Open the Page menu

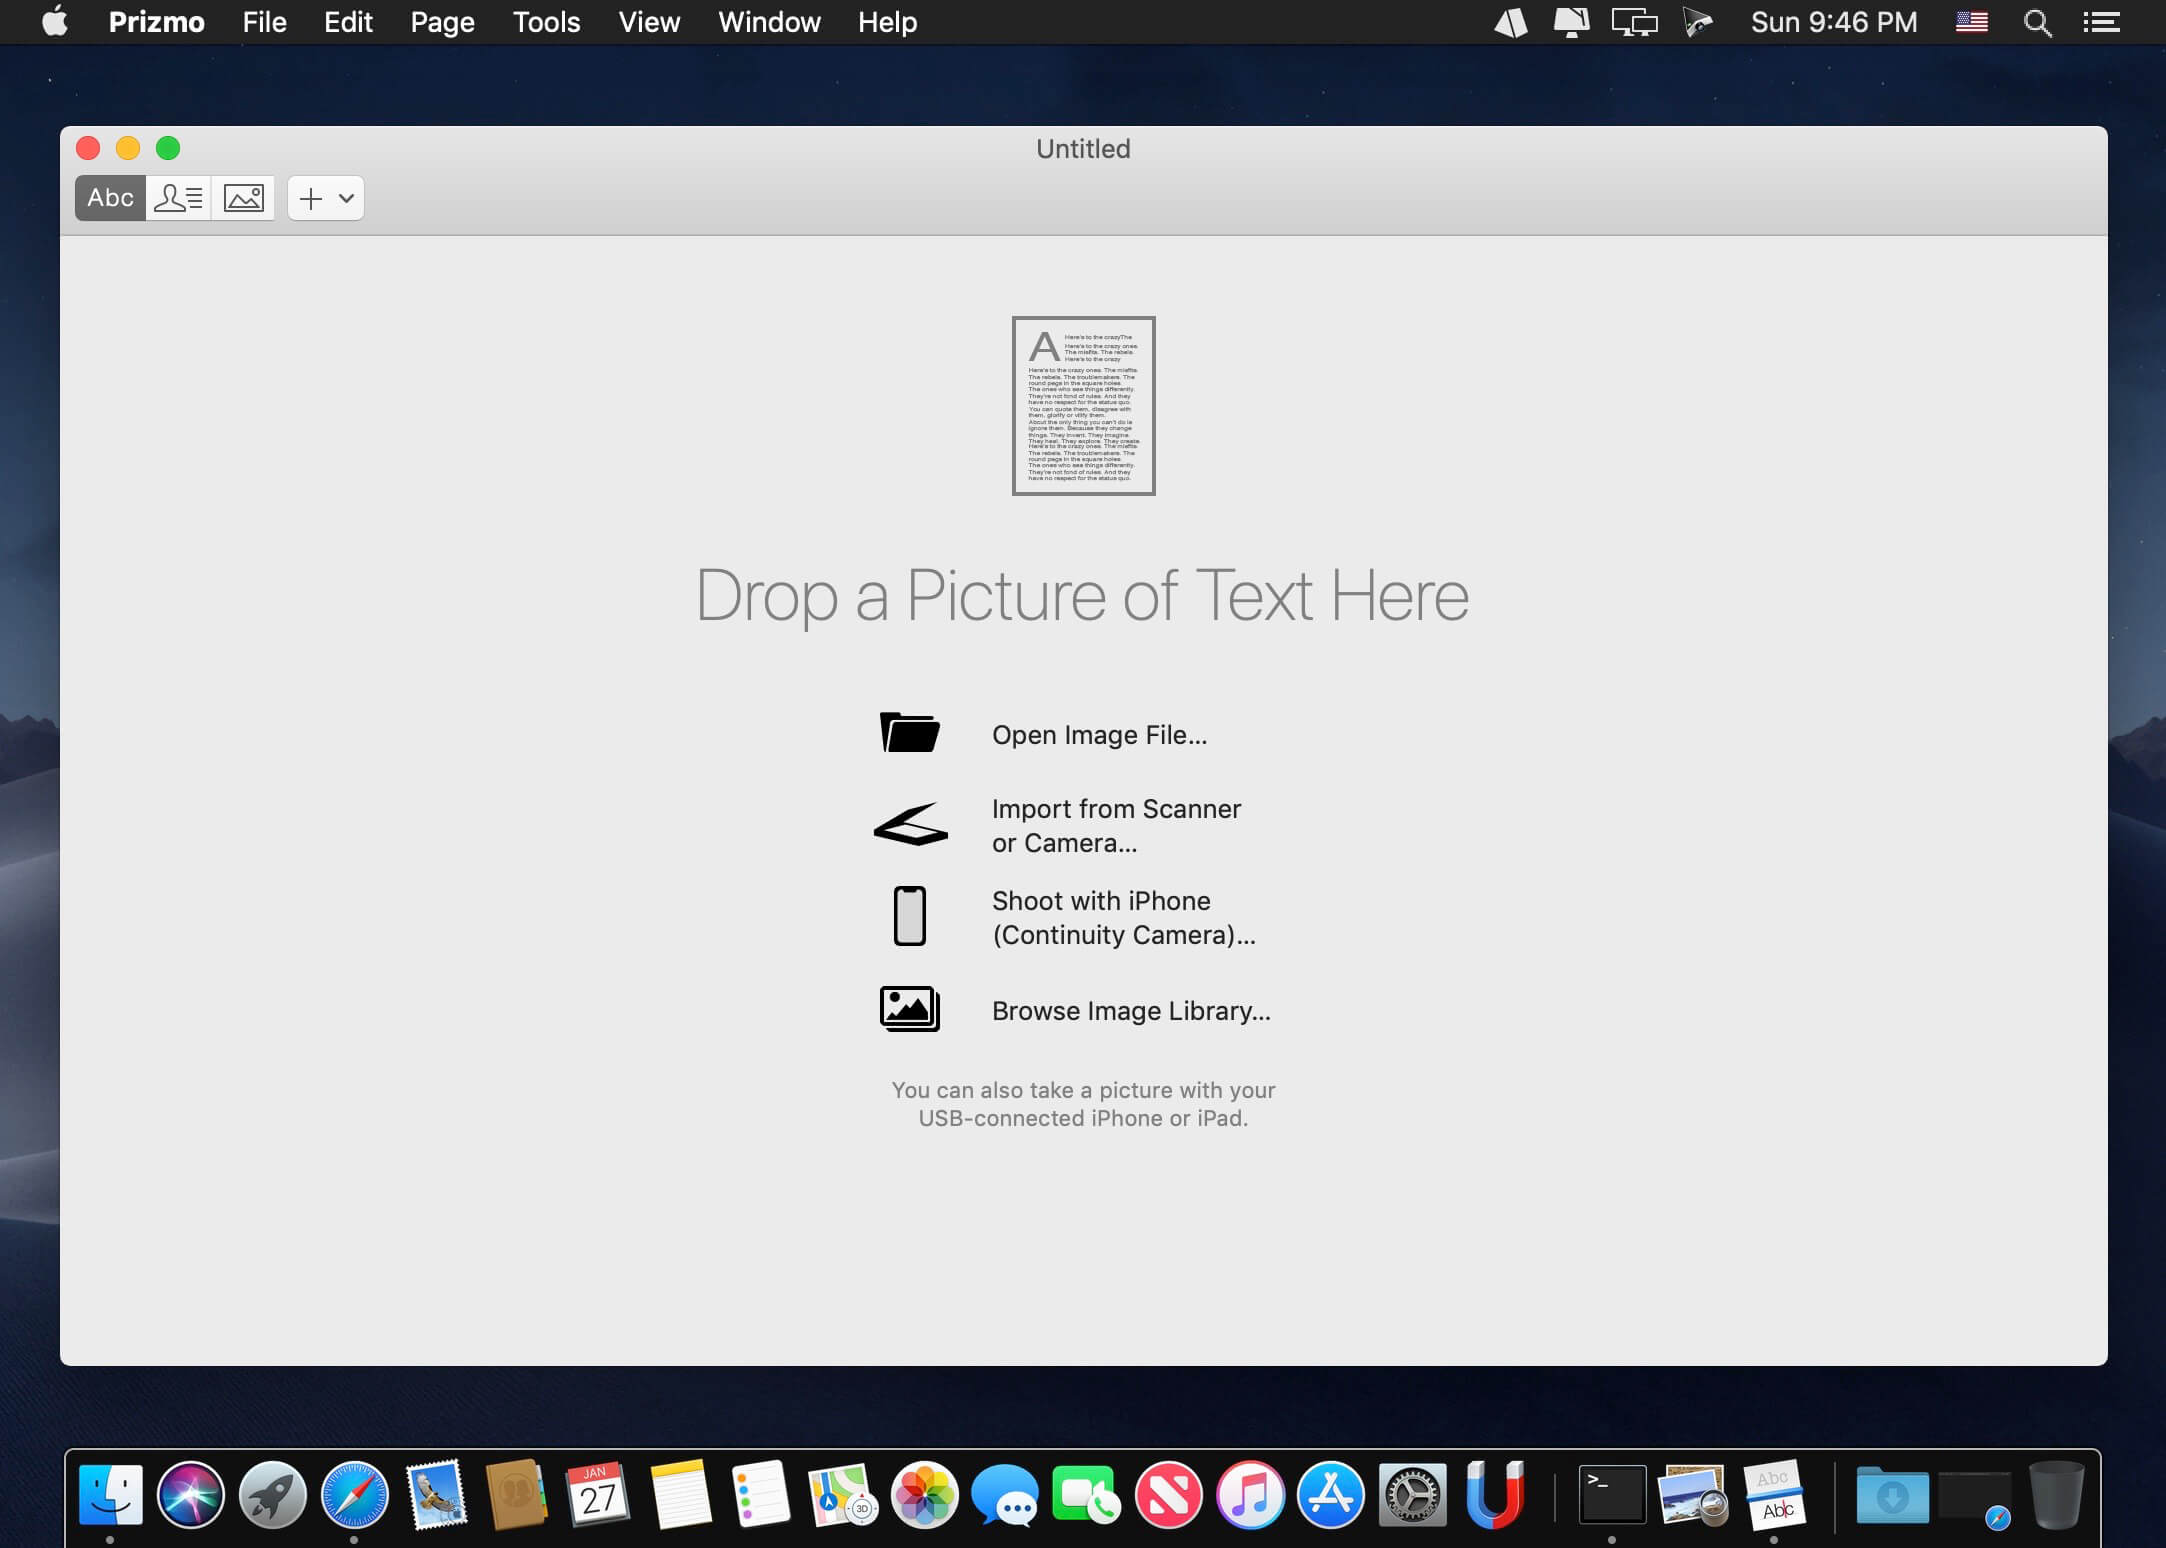coord(442,22)
